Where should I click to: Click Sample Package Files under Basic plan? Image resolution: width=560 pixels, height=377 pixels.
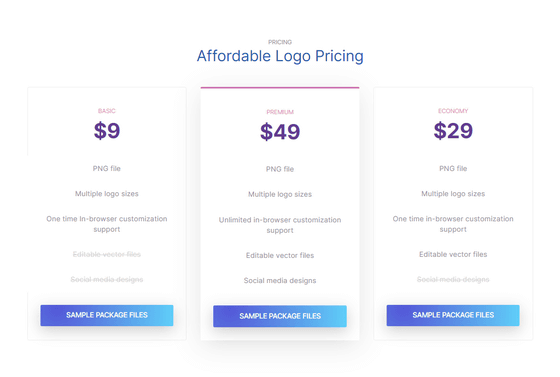click(x=107, y=315)
